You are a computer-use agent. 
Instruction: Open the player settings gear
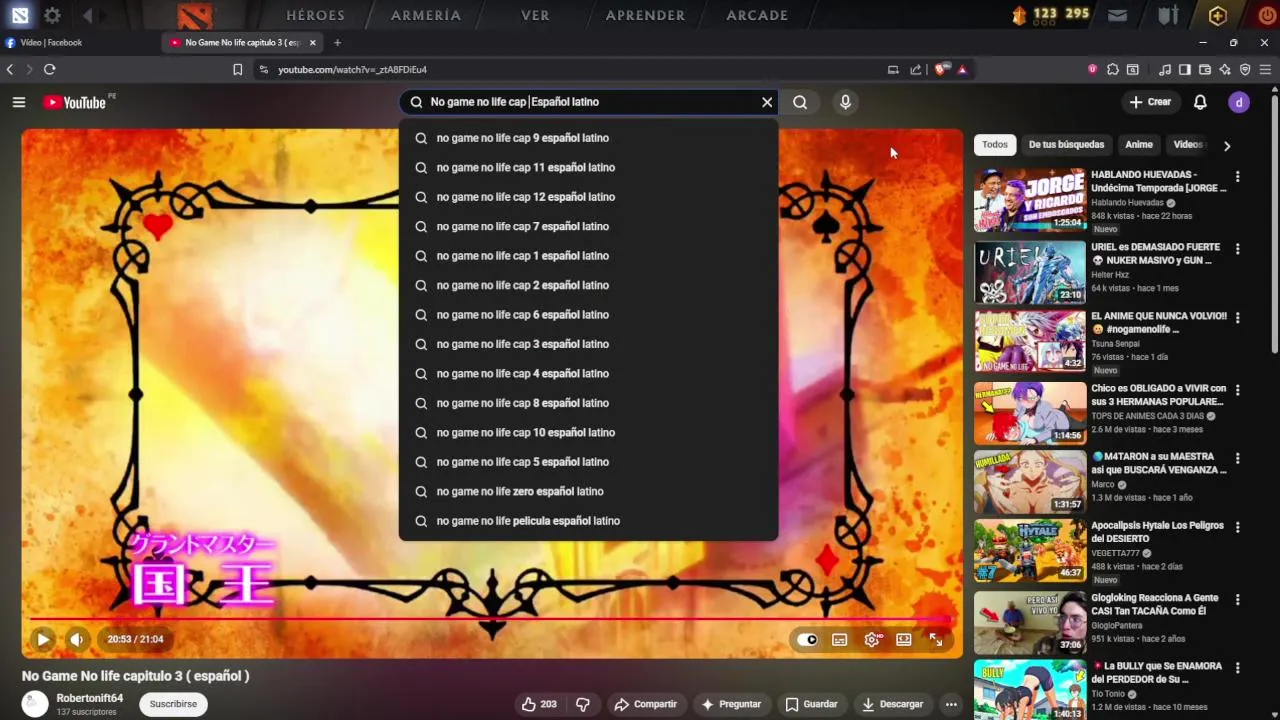872,640
